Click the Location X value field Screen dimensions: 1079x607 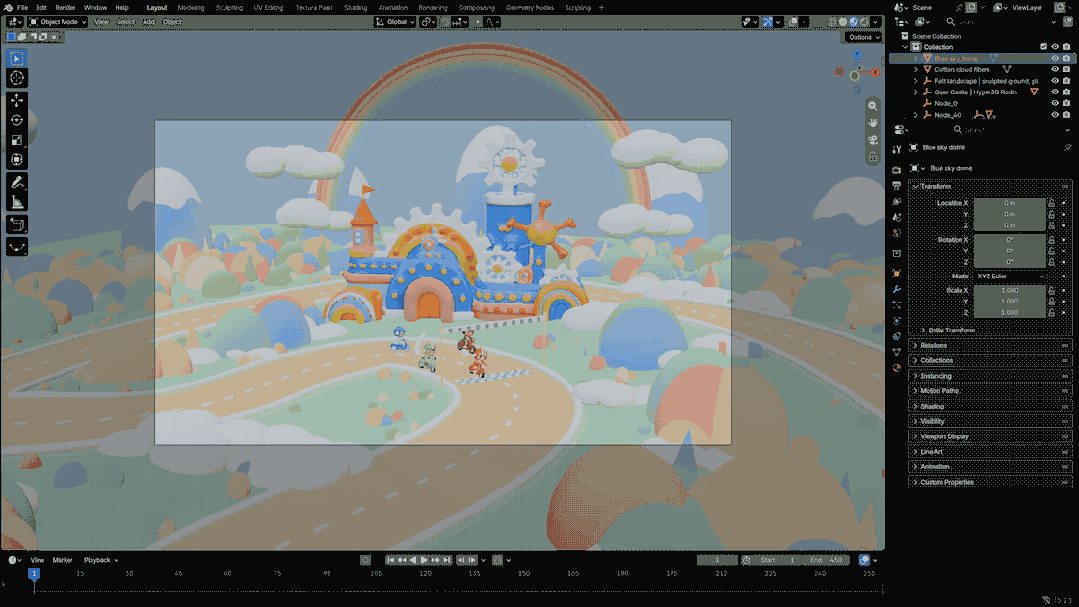click(x=1009, y=203)
